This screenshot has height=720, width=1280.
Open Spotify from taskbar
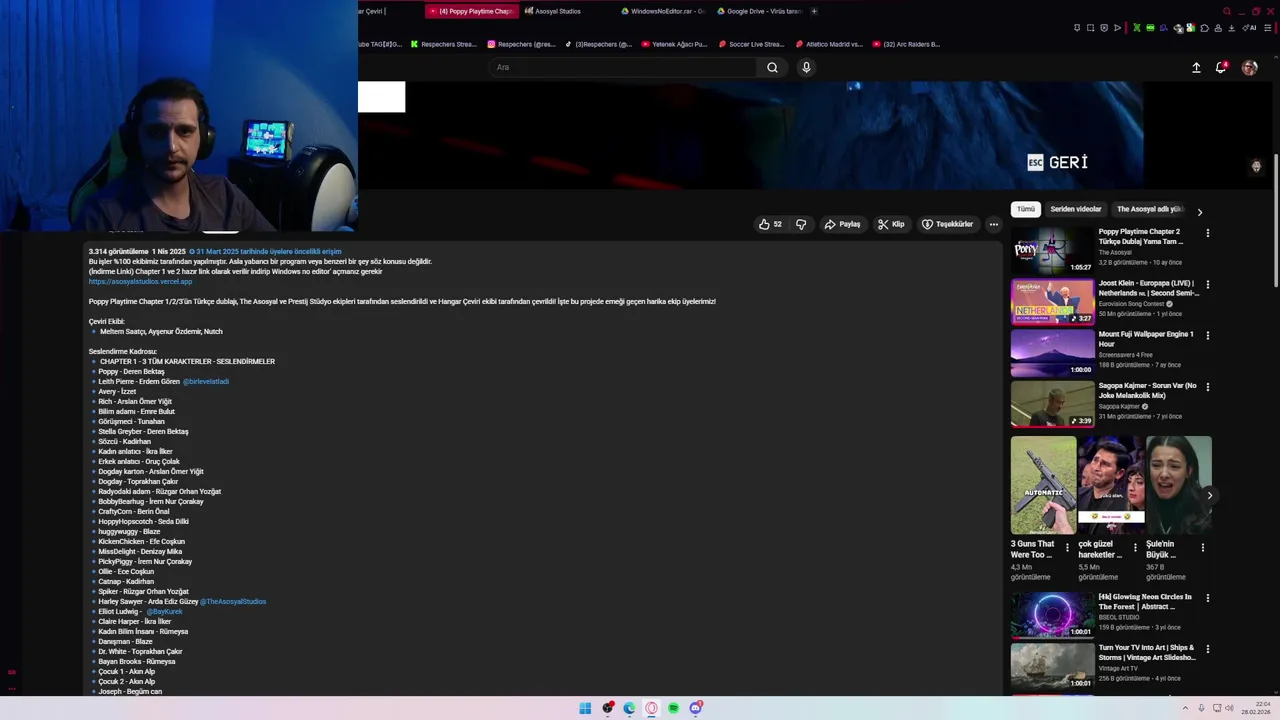[x=673, y=708]
